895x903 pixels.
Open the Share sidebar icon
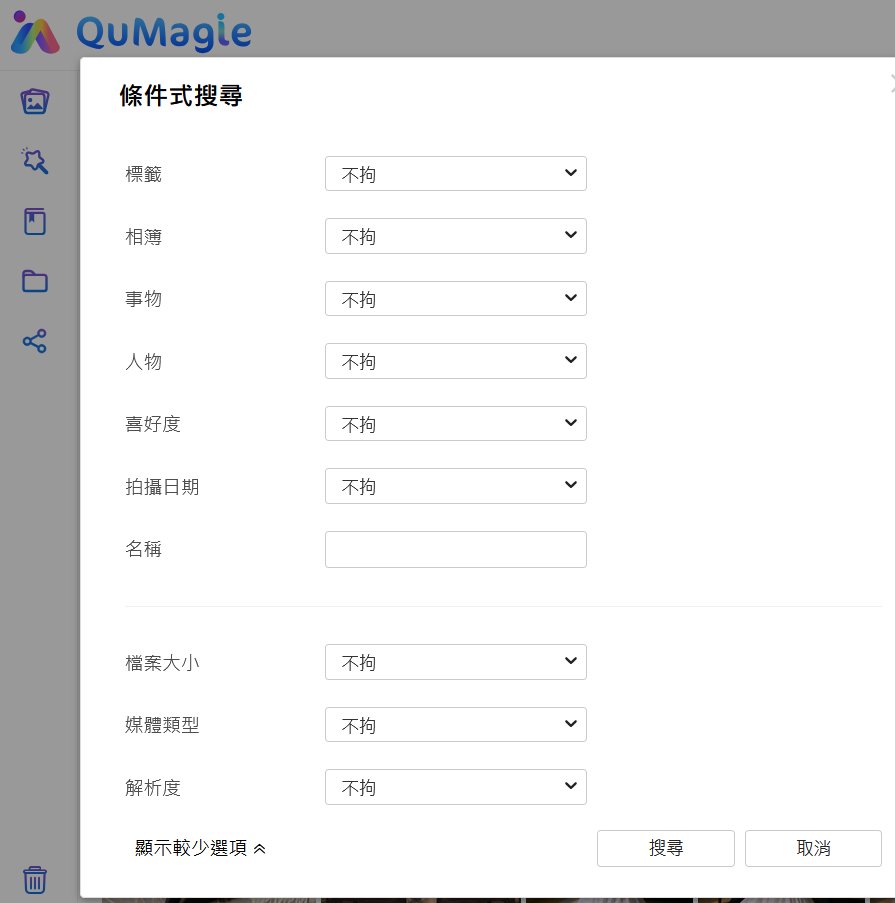coord(35,341)
